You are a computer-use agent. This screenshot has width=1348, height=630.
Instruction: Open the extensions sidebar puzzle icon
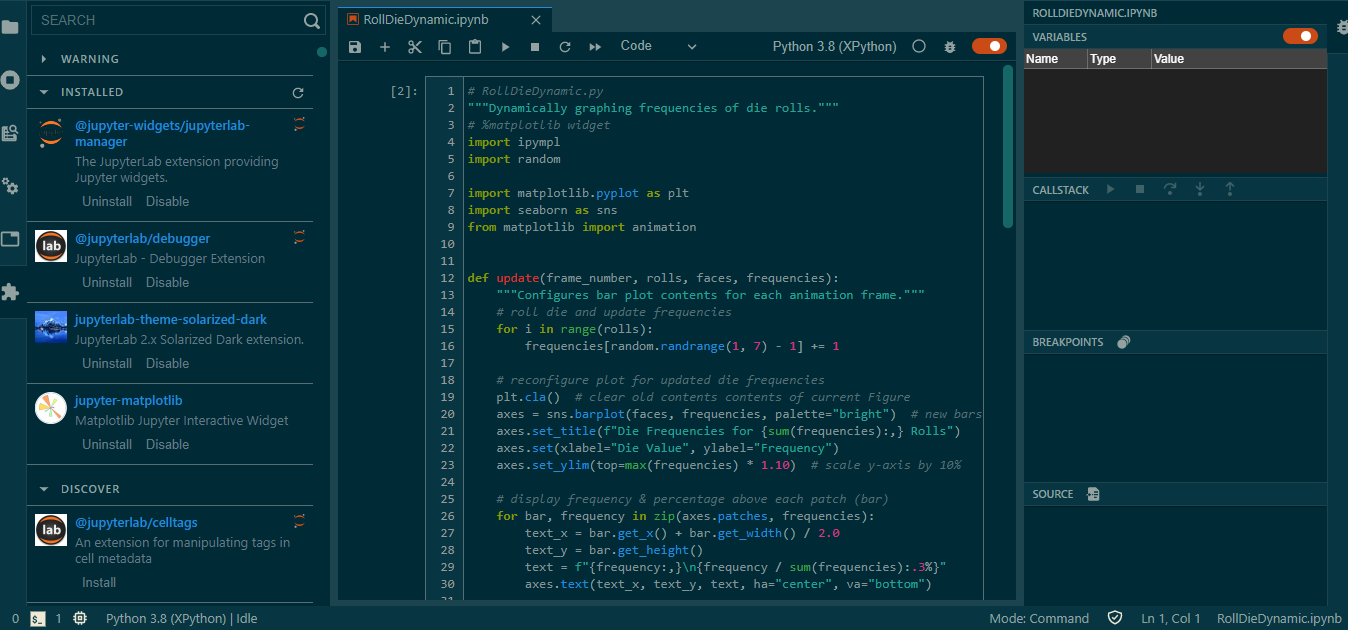tap(10, 292)
